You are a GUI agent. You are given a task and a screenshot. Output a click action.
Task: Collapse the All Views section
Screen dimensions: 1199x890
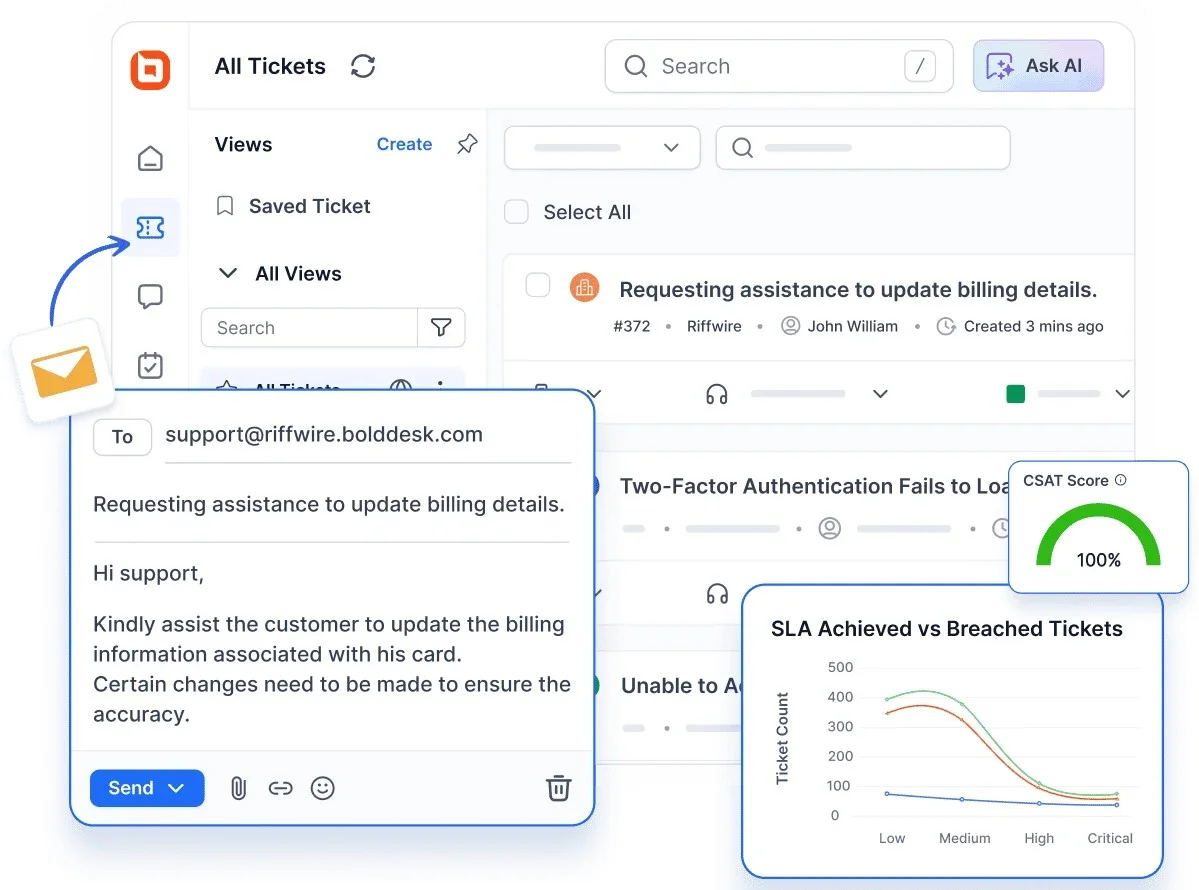click(228, 273)
